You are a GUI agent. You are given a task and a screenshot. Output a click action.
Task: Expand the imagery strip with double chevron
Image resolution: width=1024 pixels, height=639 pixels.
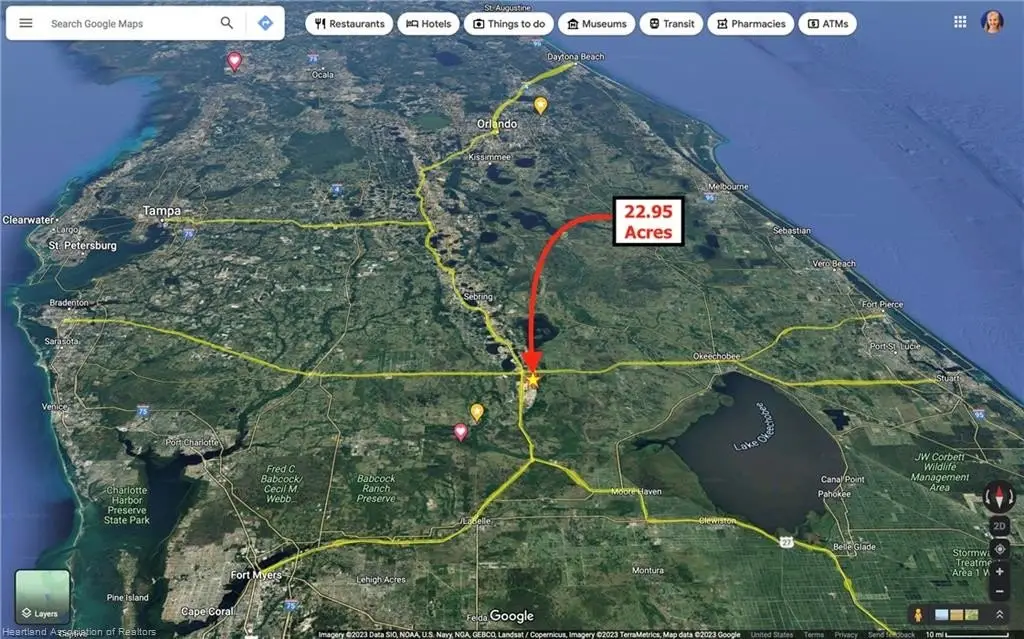point(1000,615)
